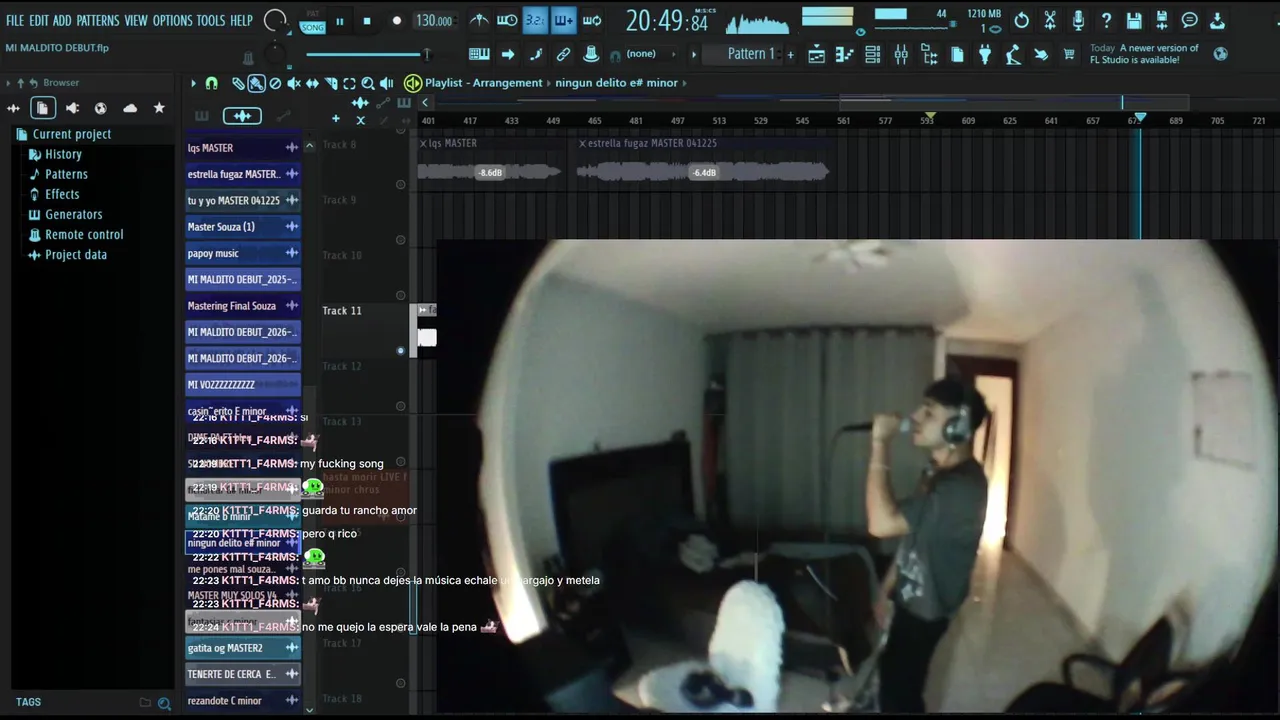Enable typing keyboard to piano
This screenshot has height=720, width=1280.
click(x=479, y=54)
